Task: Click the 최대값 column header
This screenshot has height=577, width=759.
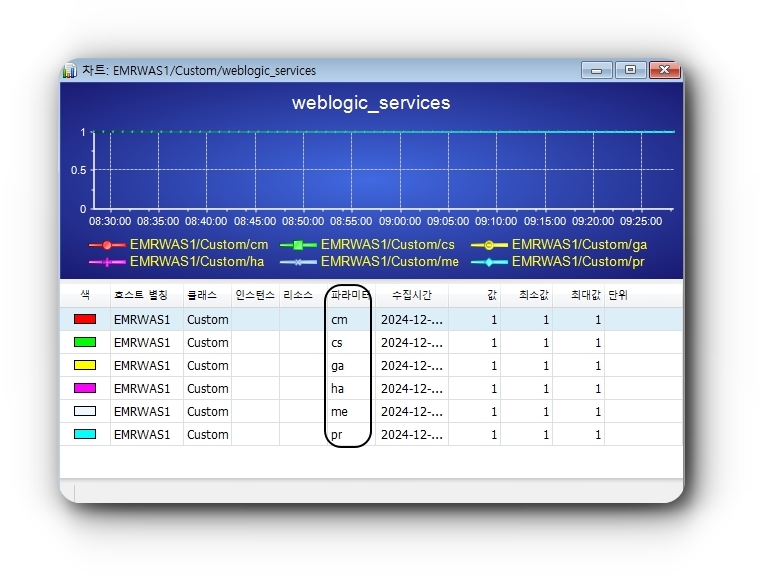Action: (585, 296)
